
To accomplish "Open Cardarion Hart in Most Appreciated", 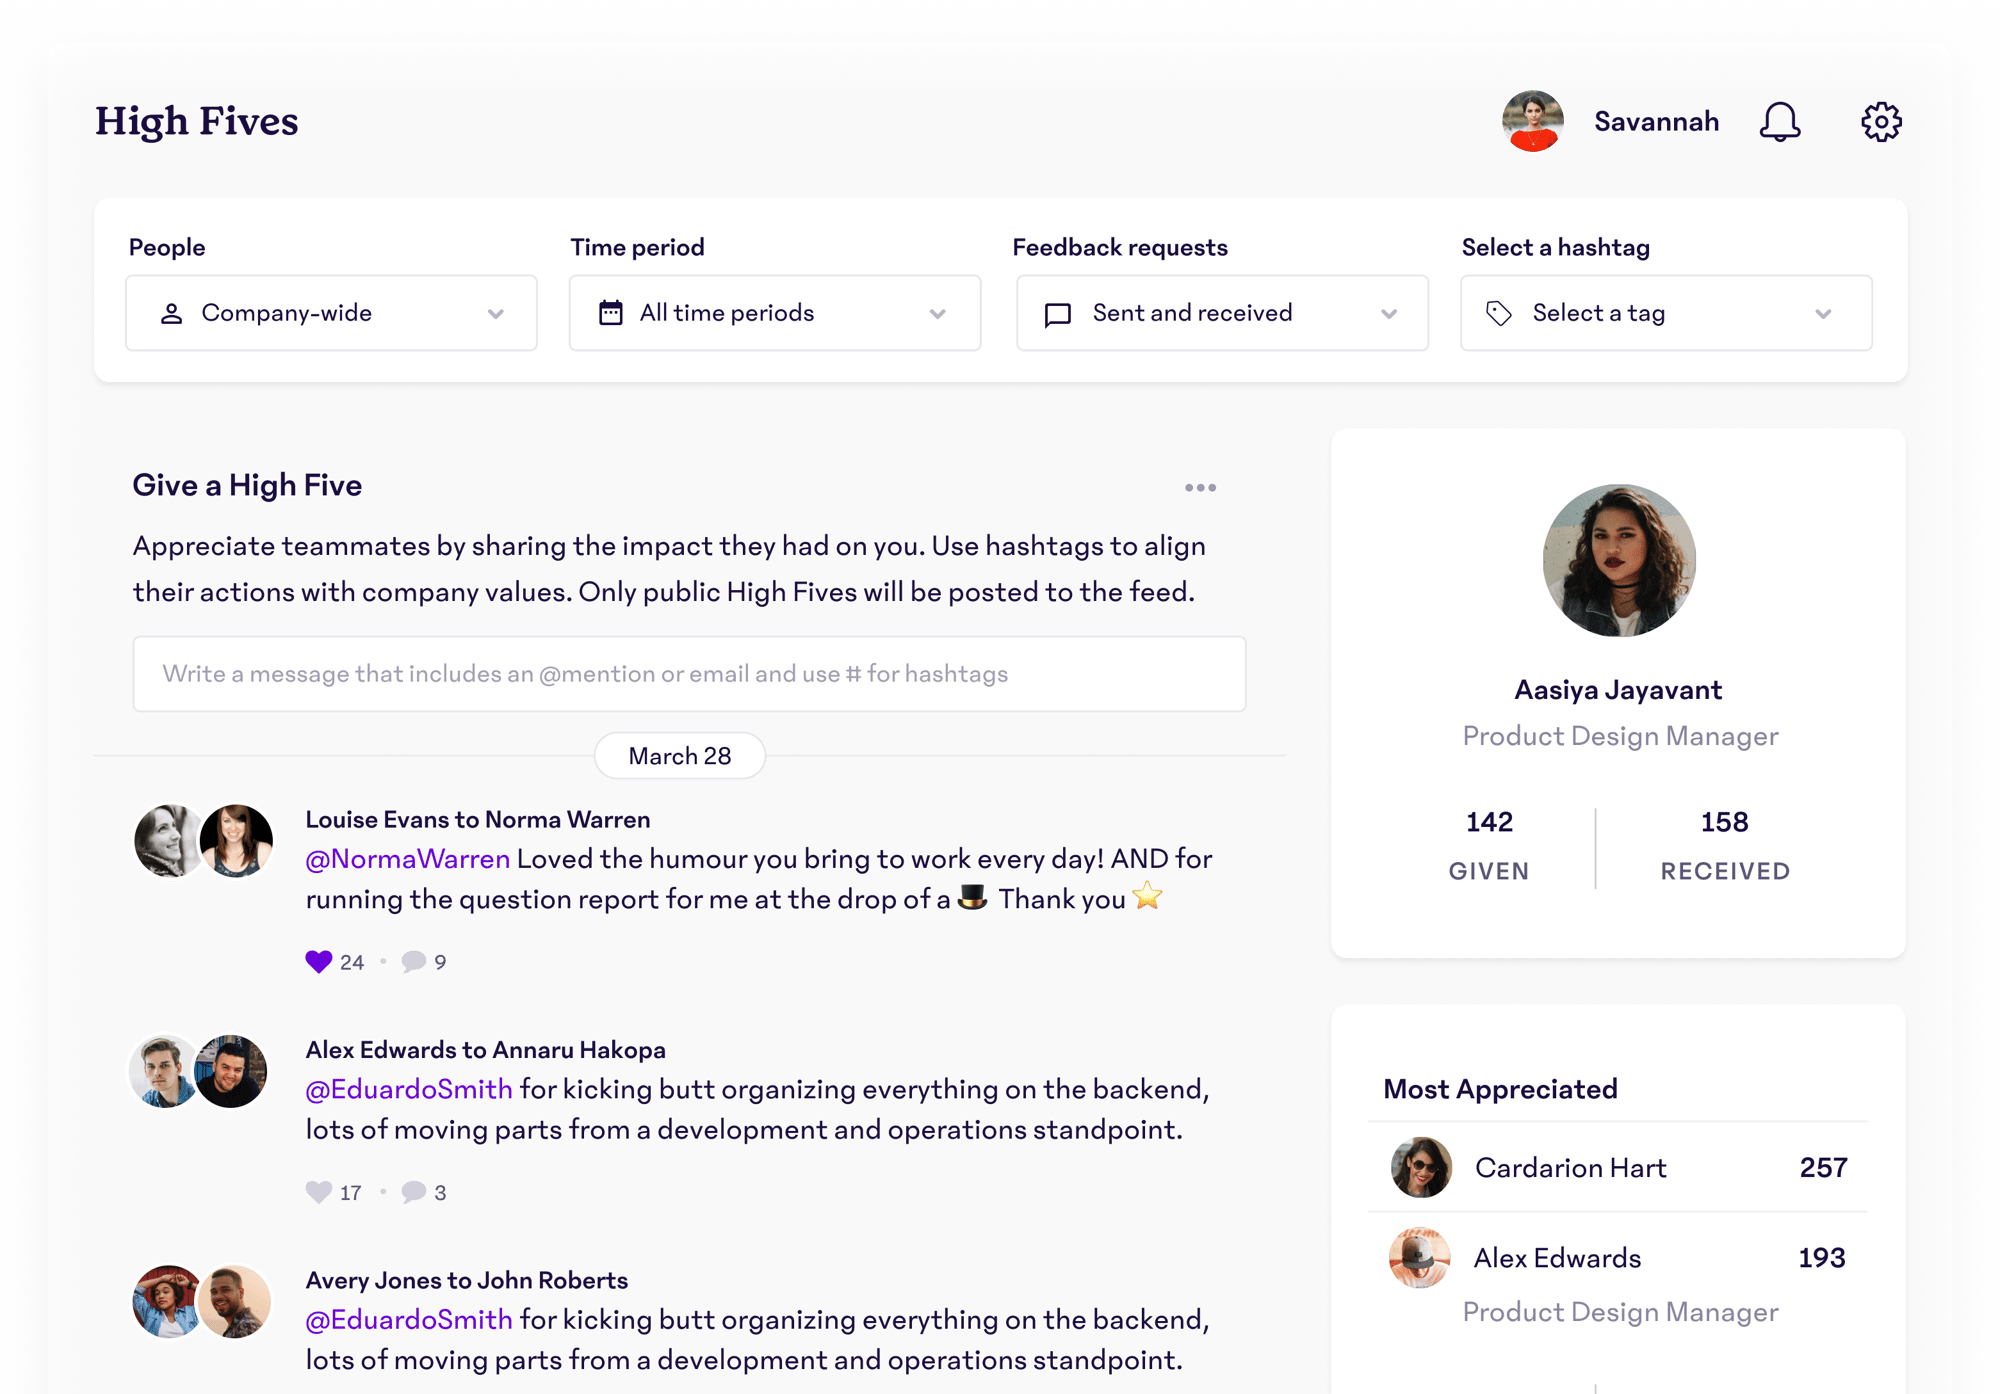I will coord(1570,1168).
